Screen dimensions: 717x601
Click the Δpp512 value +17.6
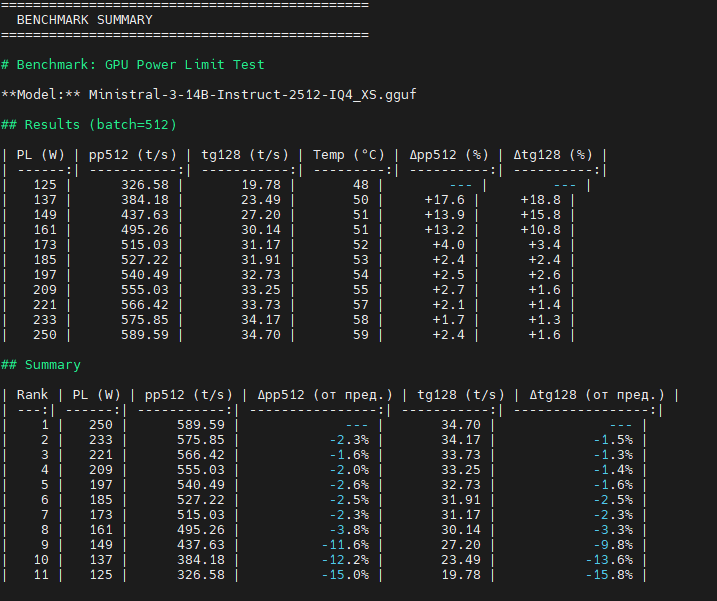pos(444,200)
